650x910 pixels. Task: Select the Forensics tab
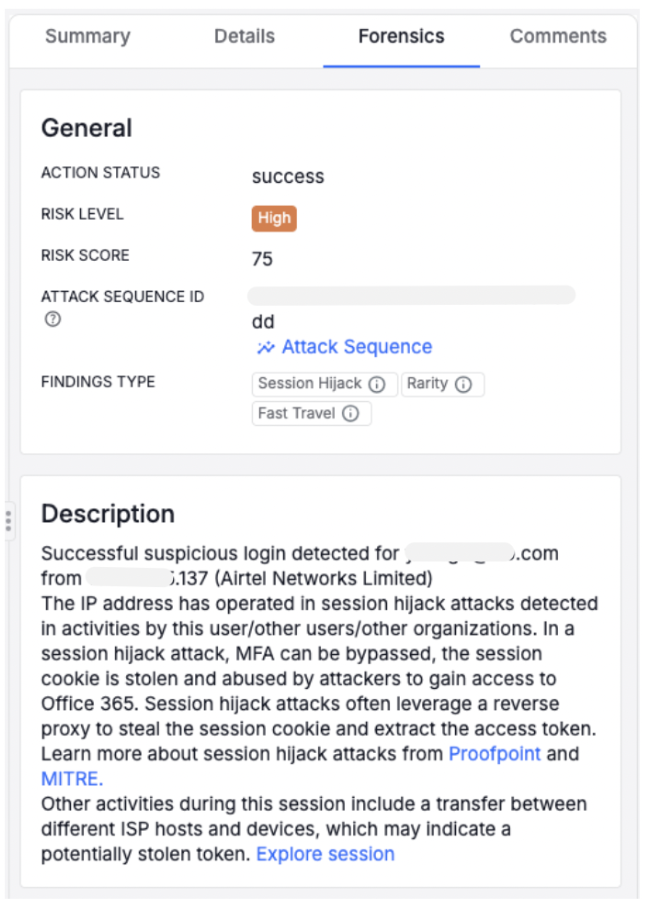[401, 36]
